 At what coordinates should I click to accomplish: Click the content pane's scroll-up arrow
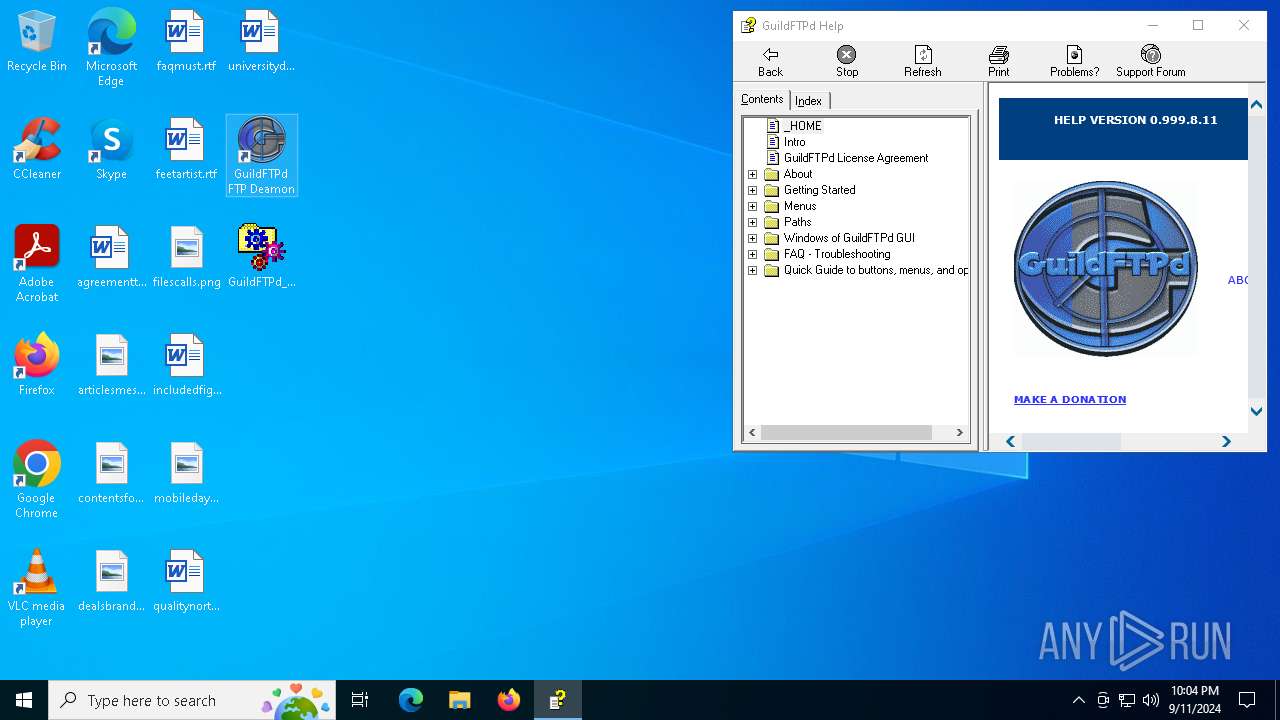click(x=1257, y=106)
